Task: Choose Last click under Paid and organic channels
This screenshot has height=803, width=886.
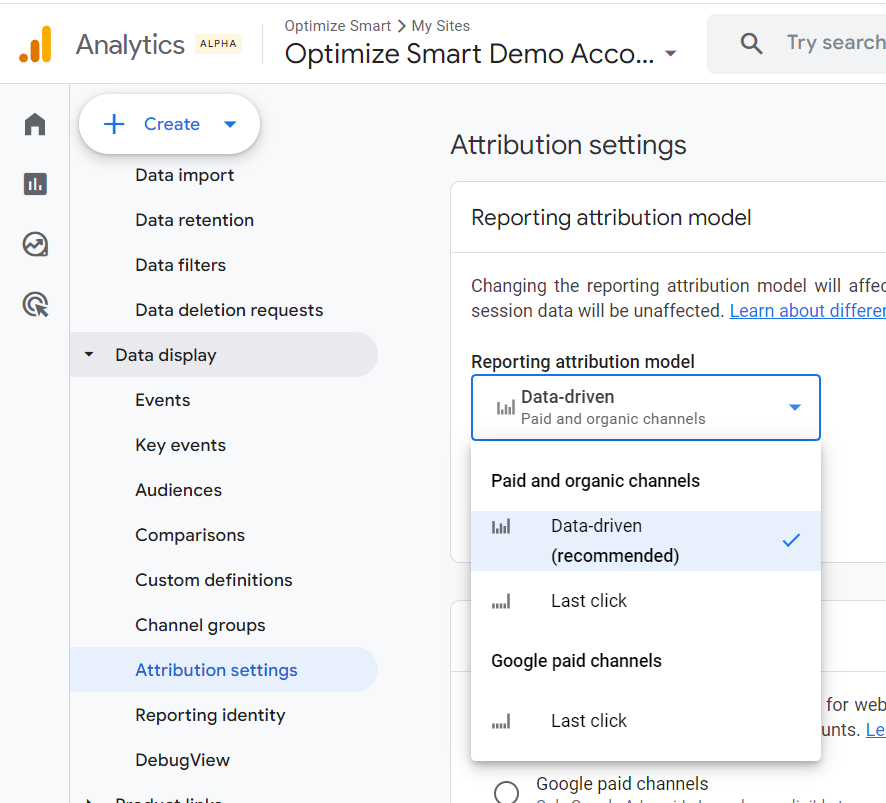Action: pyautogui.click(x=645, y=601)
